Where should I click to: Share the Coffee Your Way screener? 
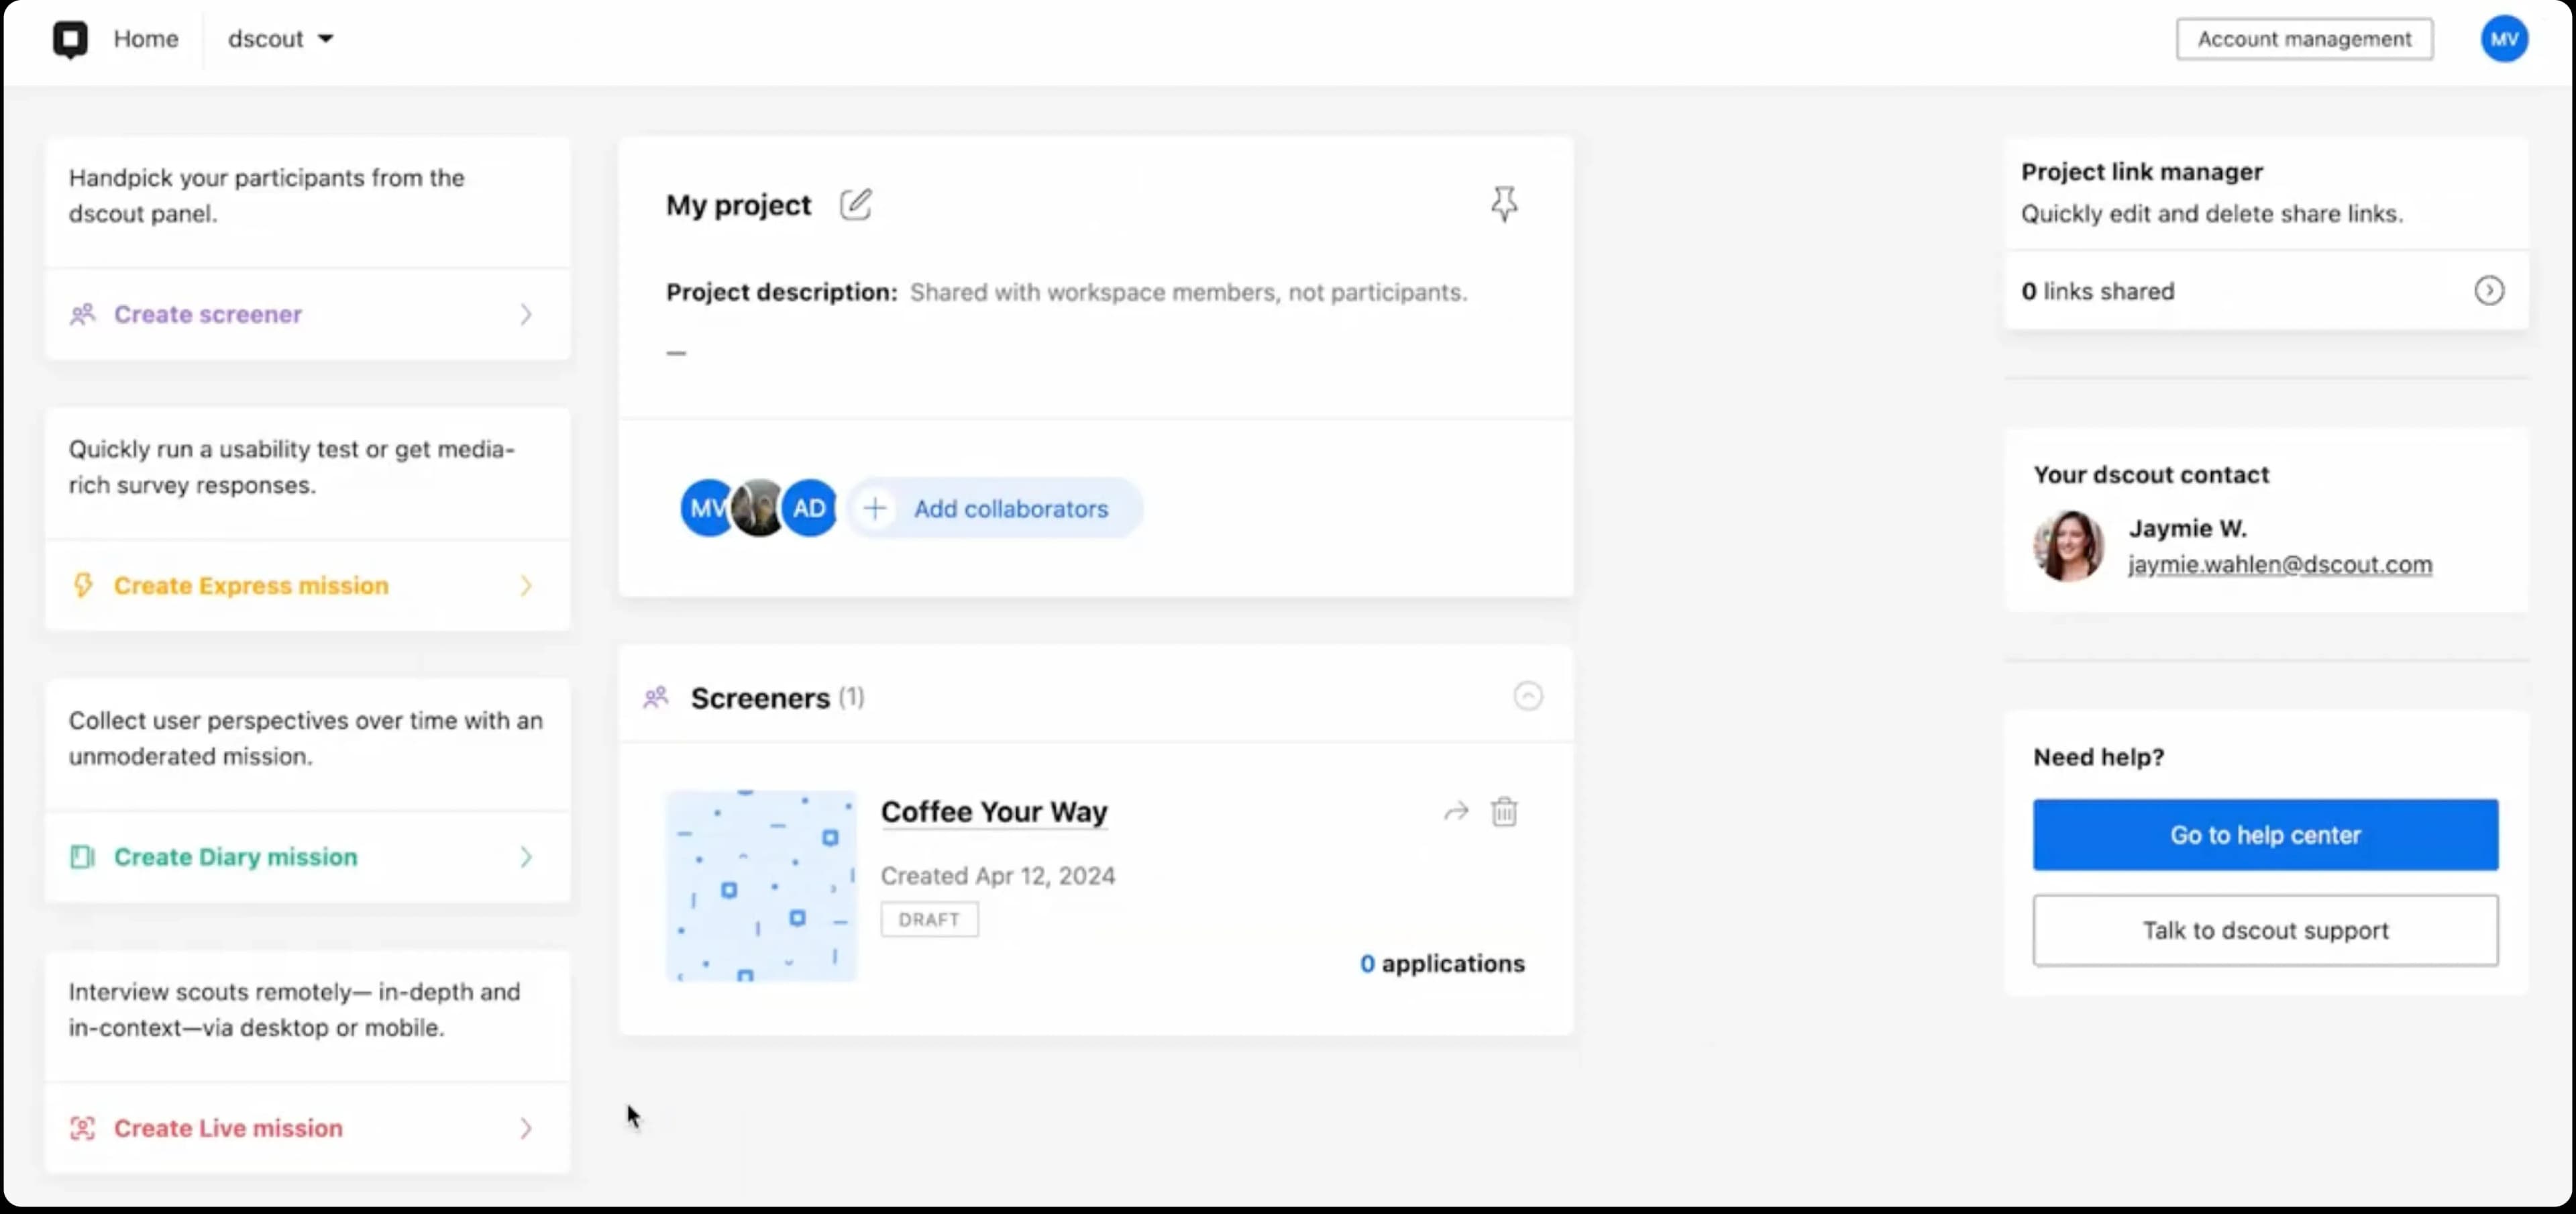1456,811
